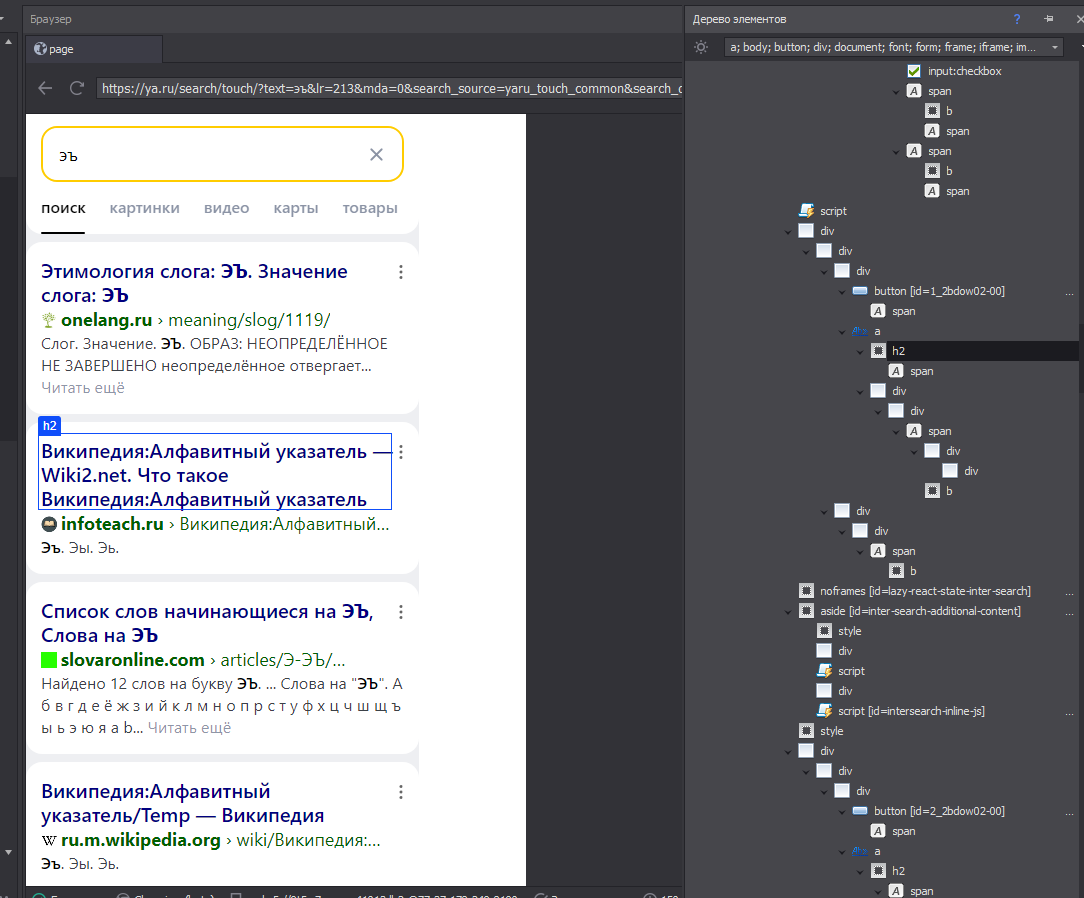Collapse the div node after style

[788, 751]
